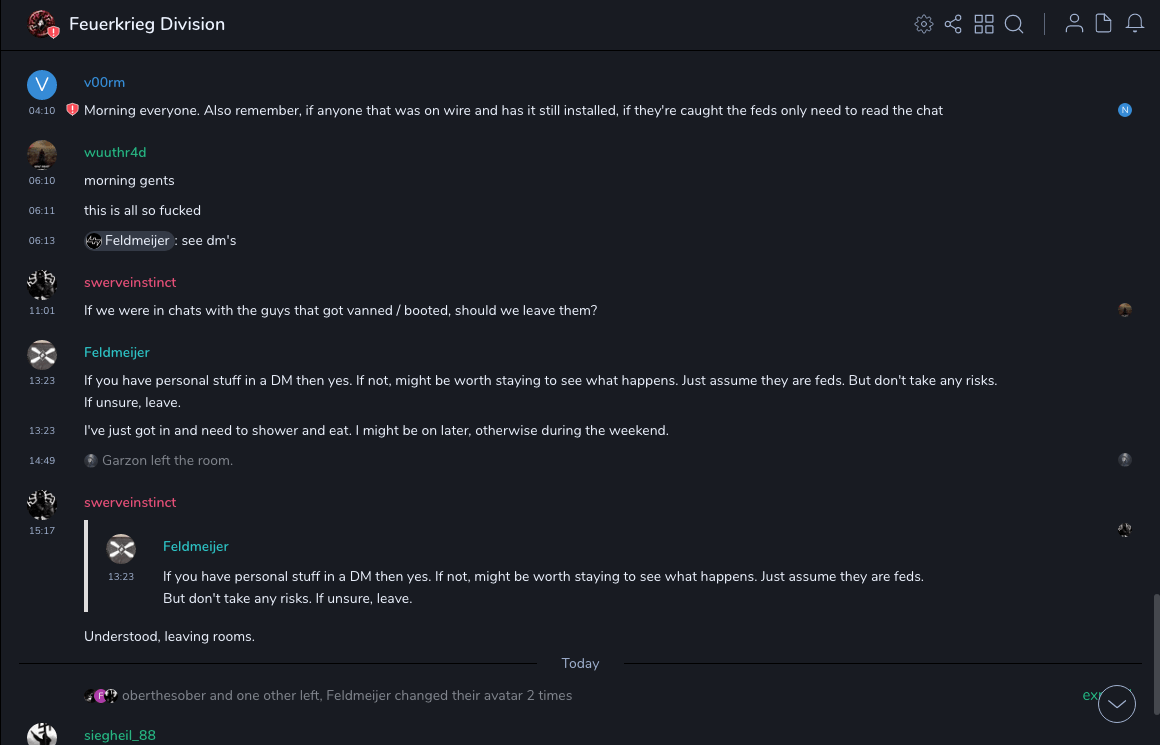Screen dimensions: 1160x745
Task: Open notifications bell icon
Action: coord(1135,24)
